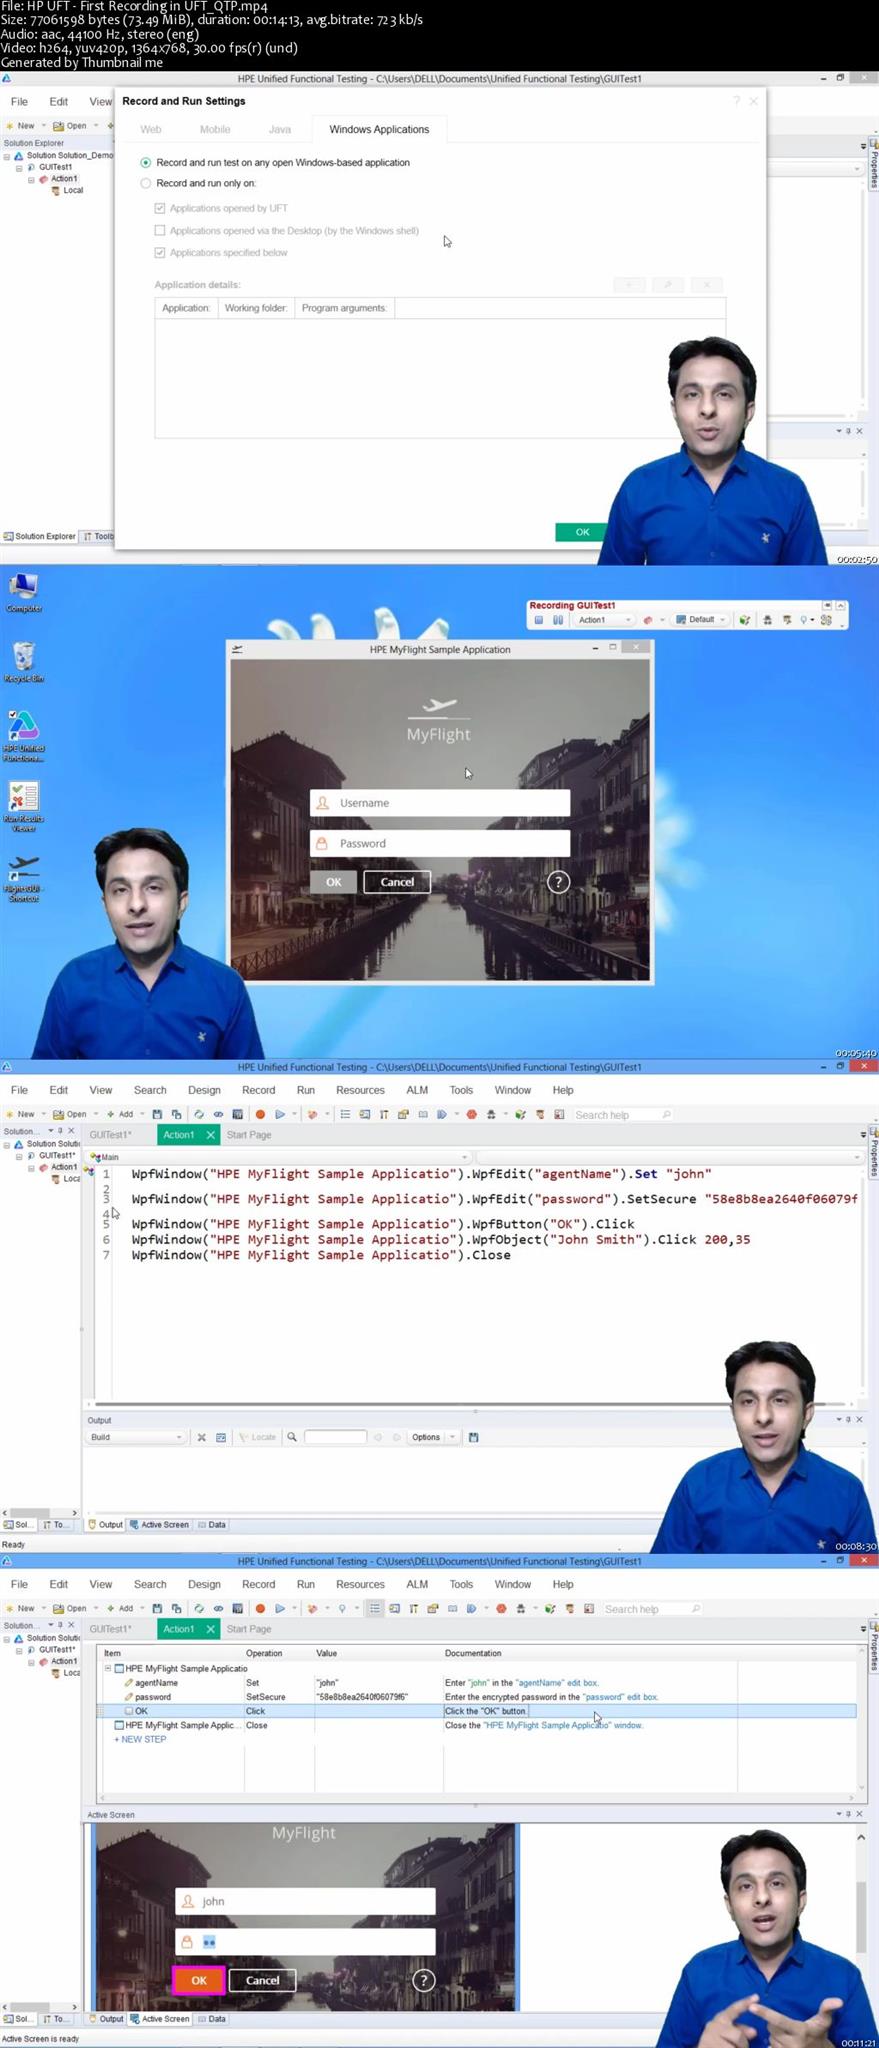Pause recording on the Recording GUITest1 toolbar
879x2048 pixels.
tap(557, 620)
